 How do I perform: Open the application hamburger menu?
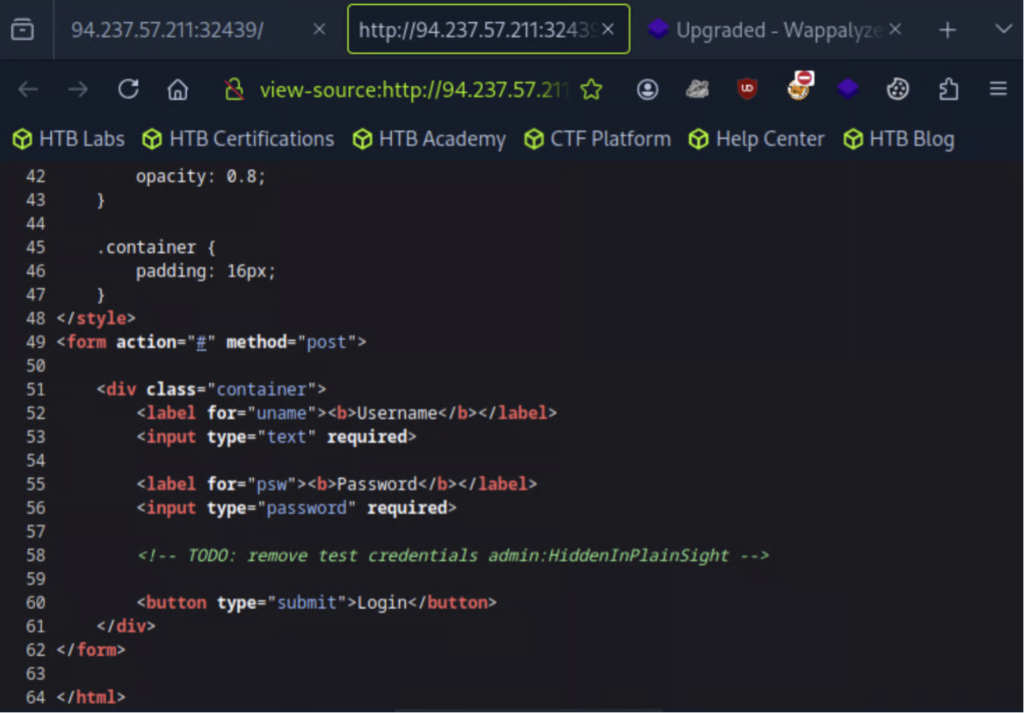[998, 89]
